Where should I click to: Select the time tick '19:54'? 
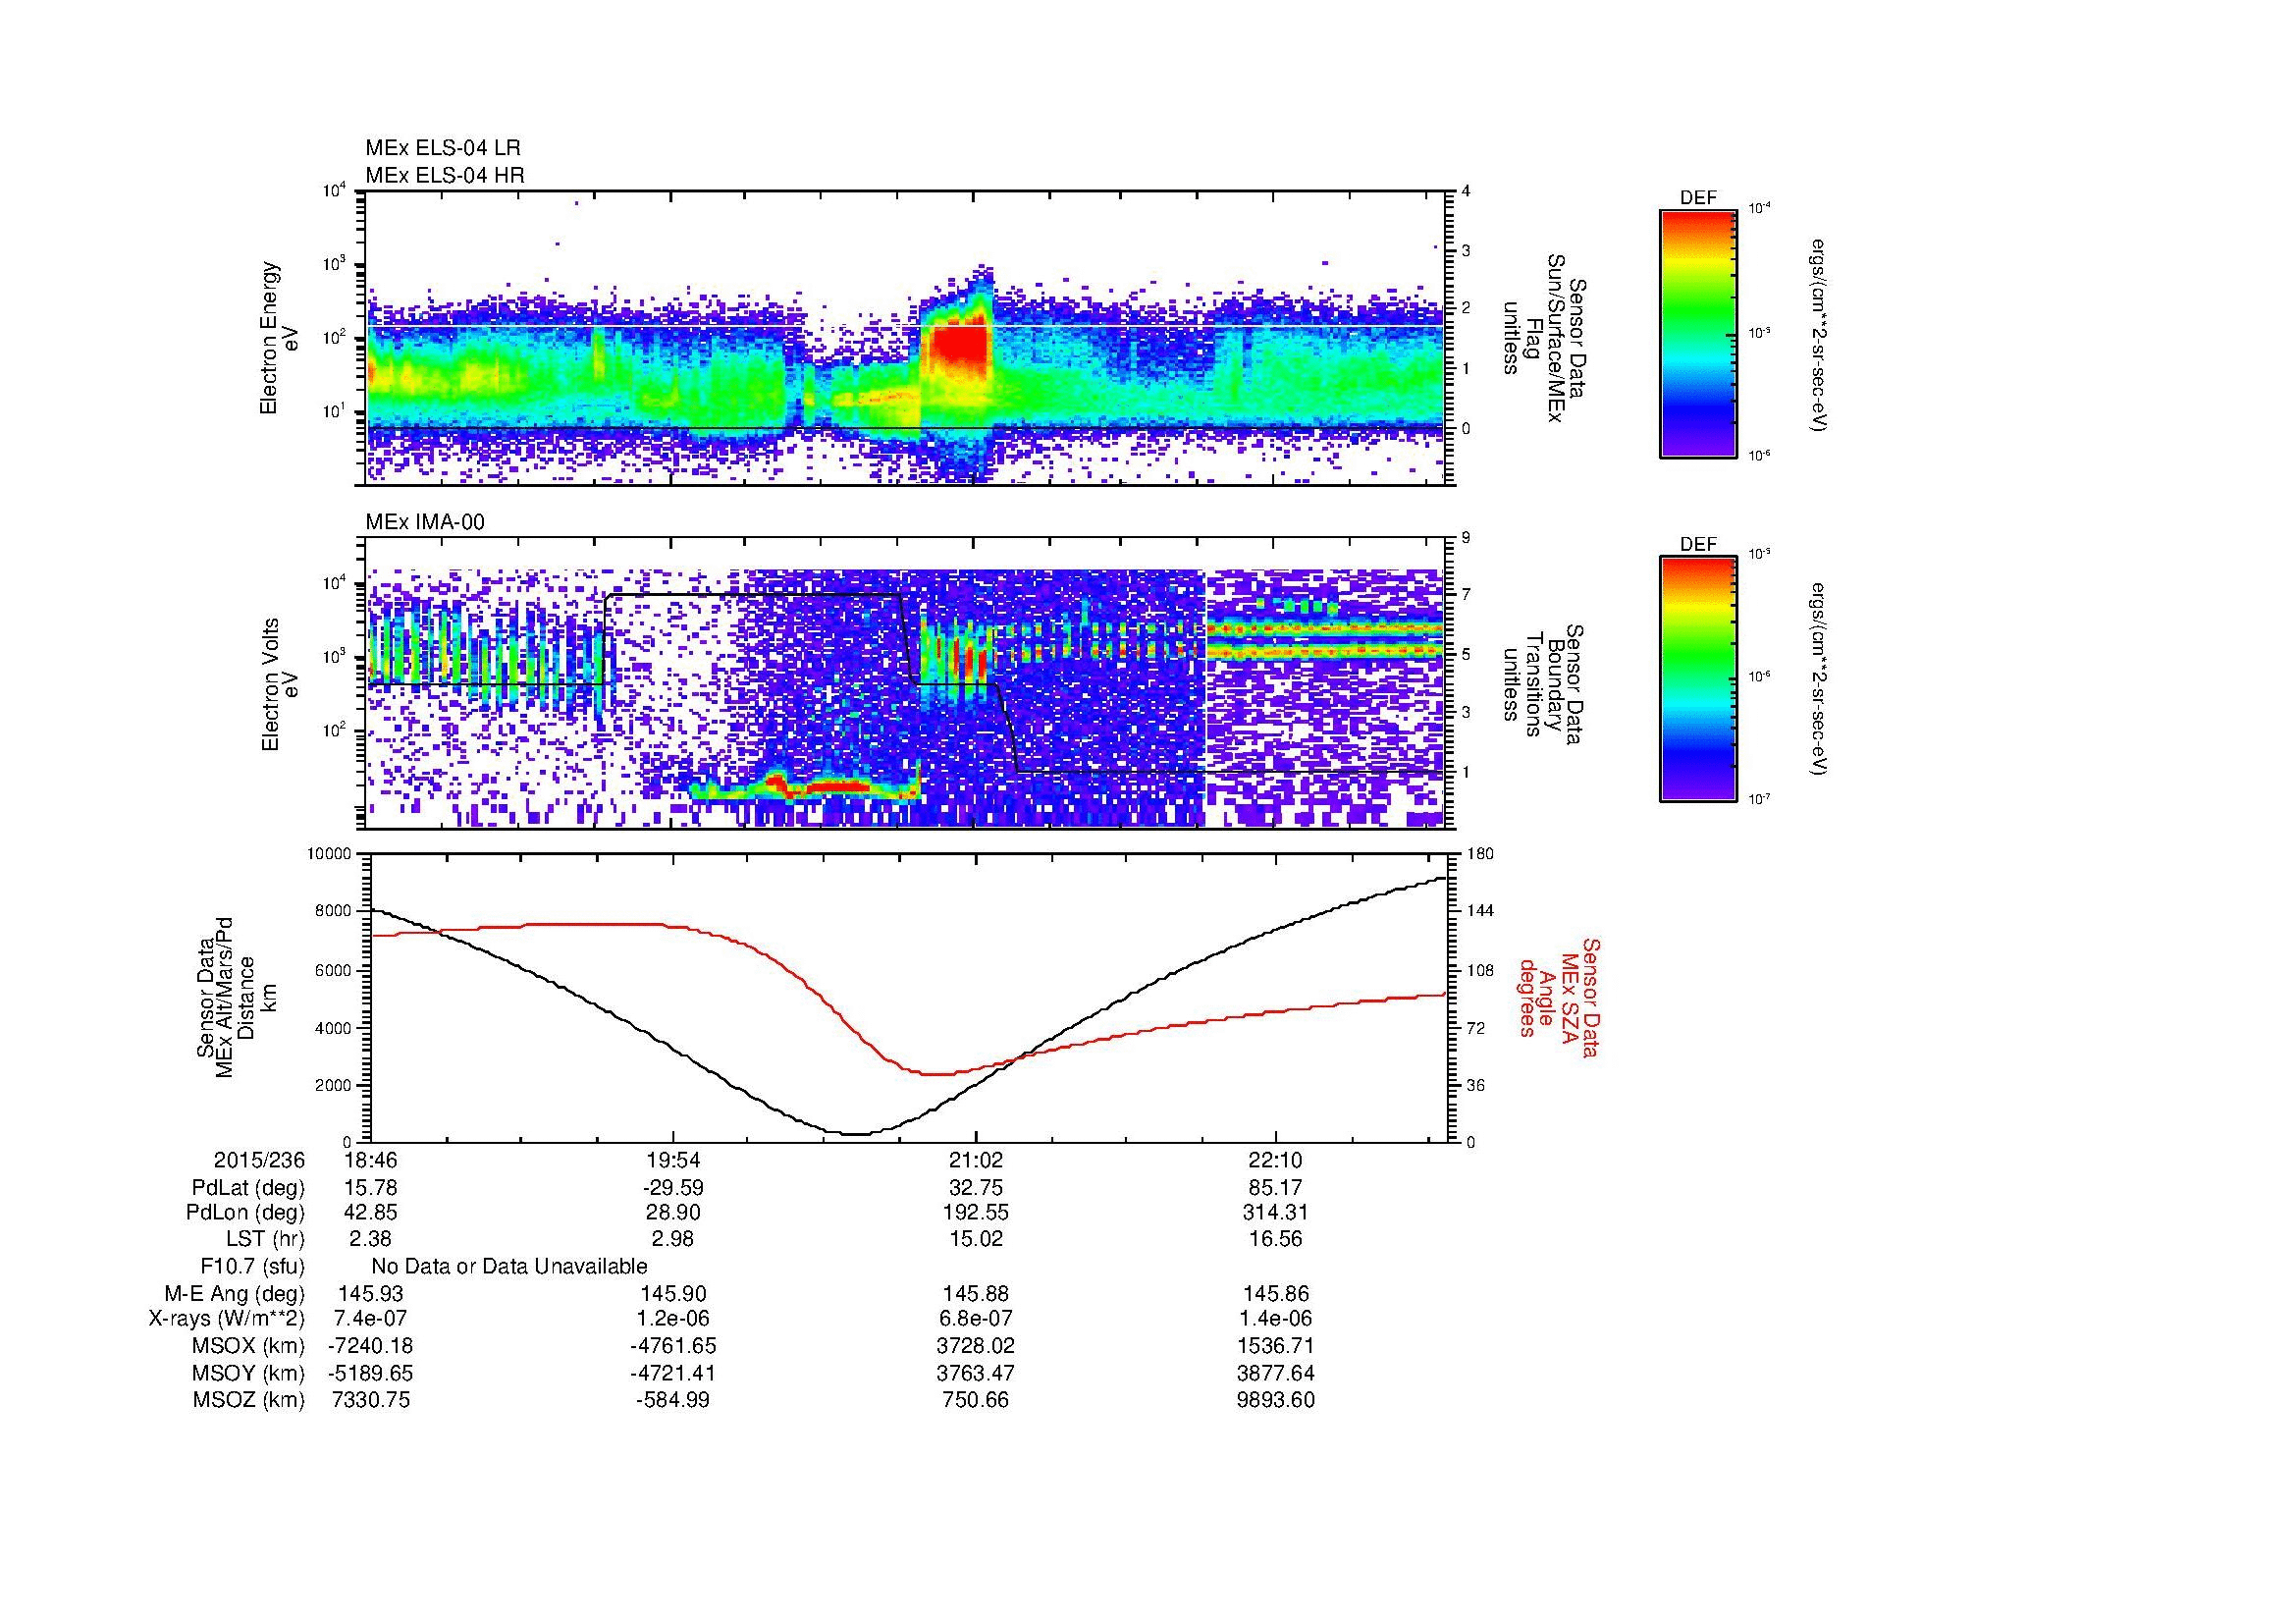673,1160
